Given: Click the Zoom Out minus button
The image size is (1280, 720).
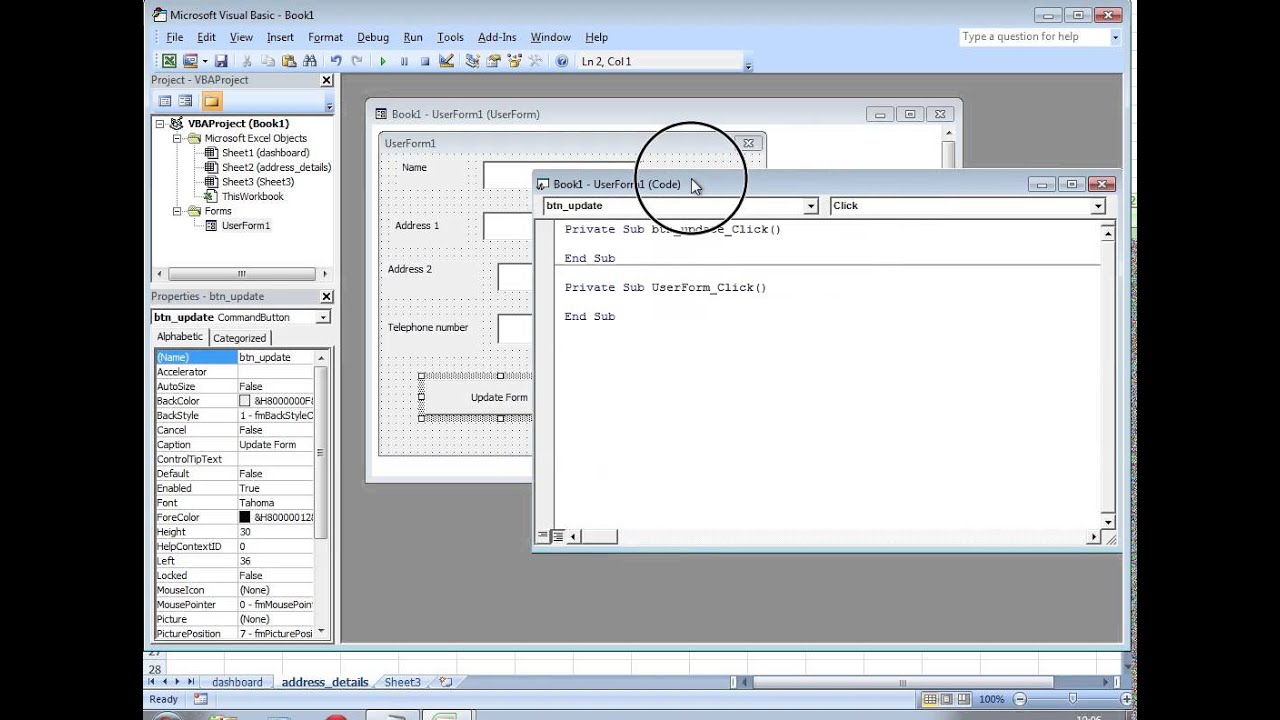Looking at the screenshot, I should tap(1019, 699).
